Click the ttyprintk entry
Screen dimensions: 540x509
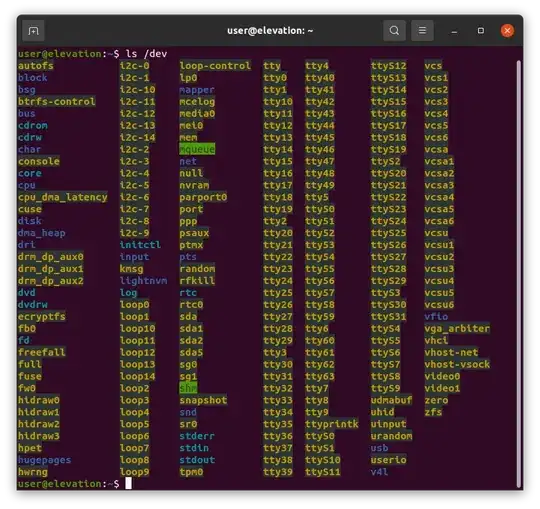coord(332,424)
